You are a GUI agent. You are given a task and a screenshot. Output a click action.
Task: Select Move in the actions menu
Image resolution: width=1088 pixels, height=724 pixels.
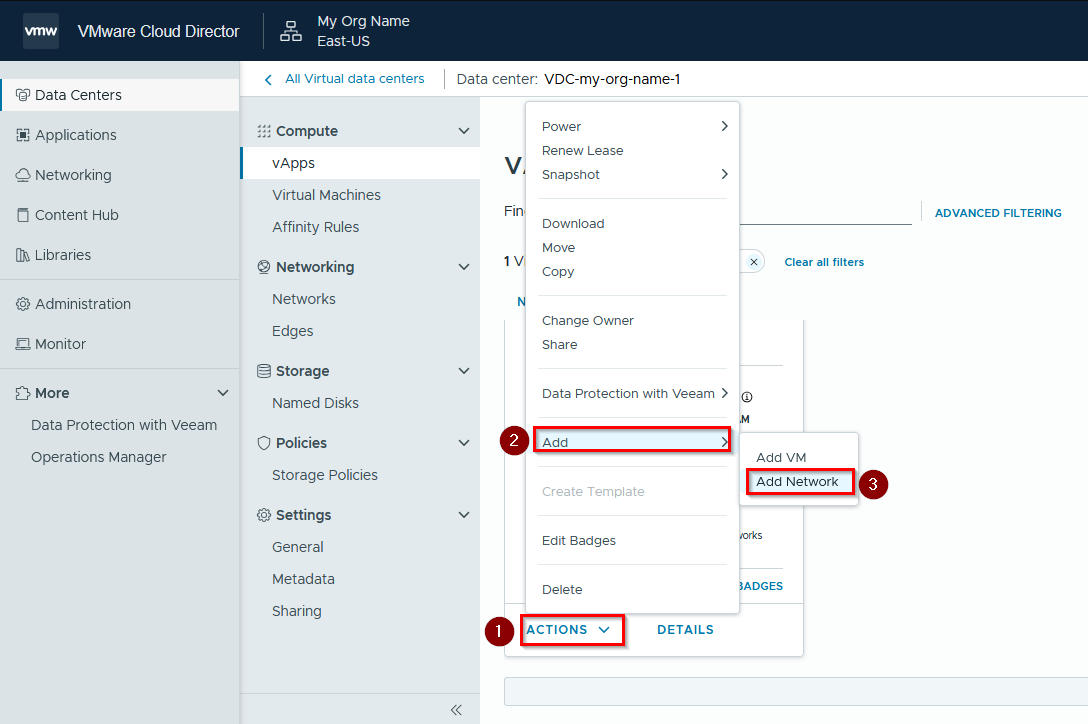coord(559,248)
